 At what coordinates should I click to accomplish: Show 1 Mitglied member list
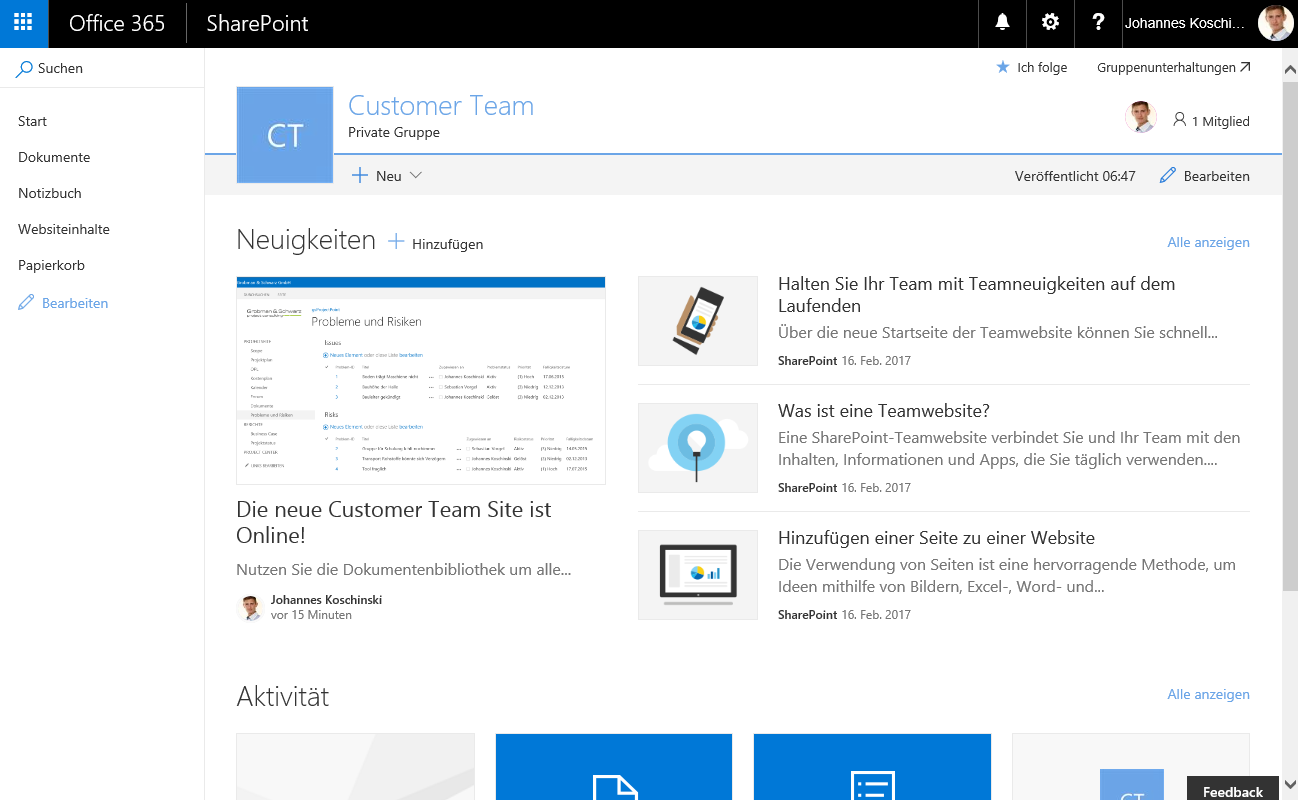(1211, 121)
